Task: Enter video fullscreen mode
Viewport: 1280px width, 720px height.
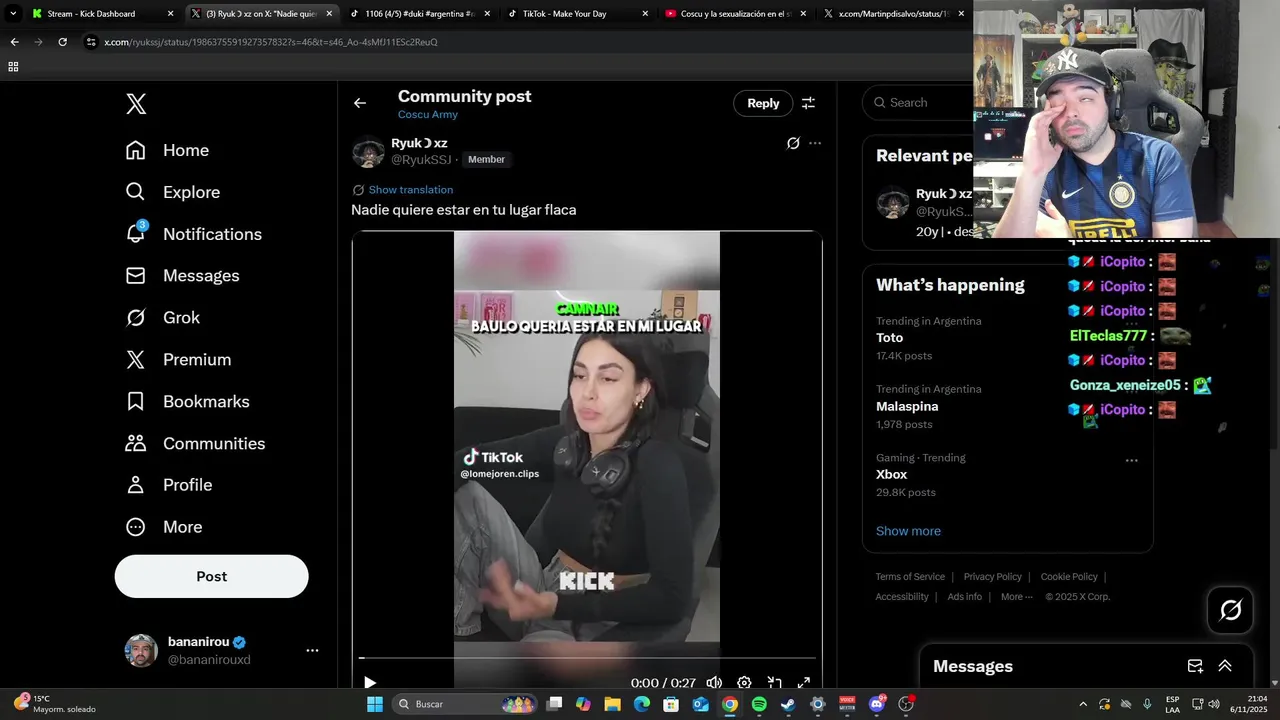Action: 803,683
